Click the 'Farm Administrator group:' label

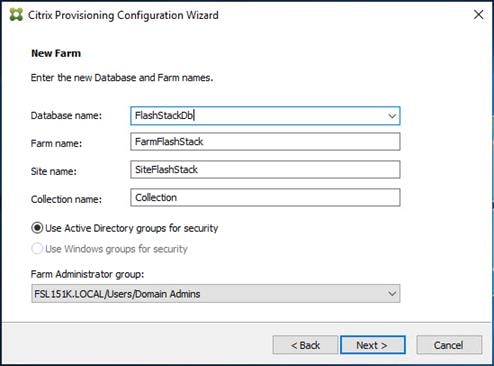(x=87, y=274)
